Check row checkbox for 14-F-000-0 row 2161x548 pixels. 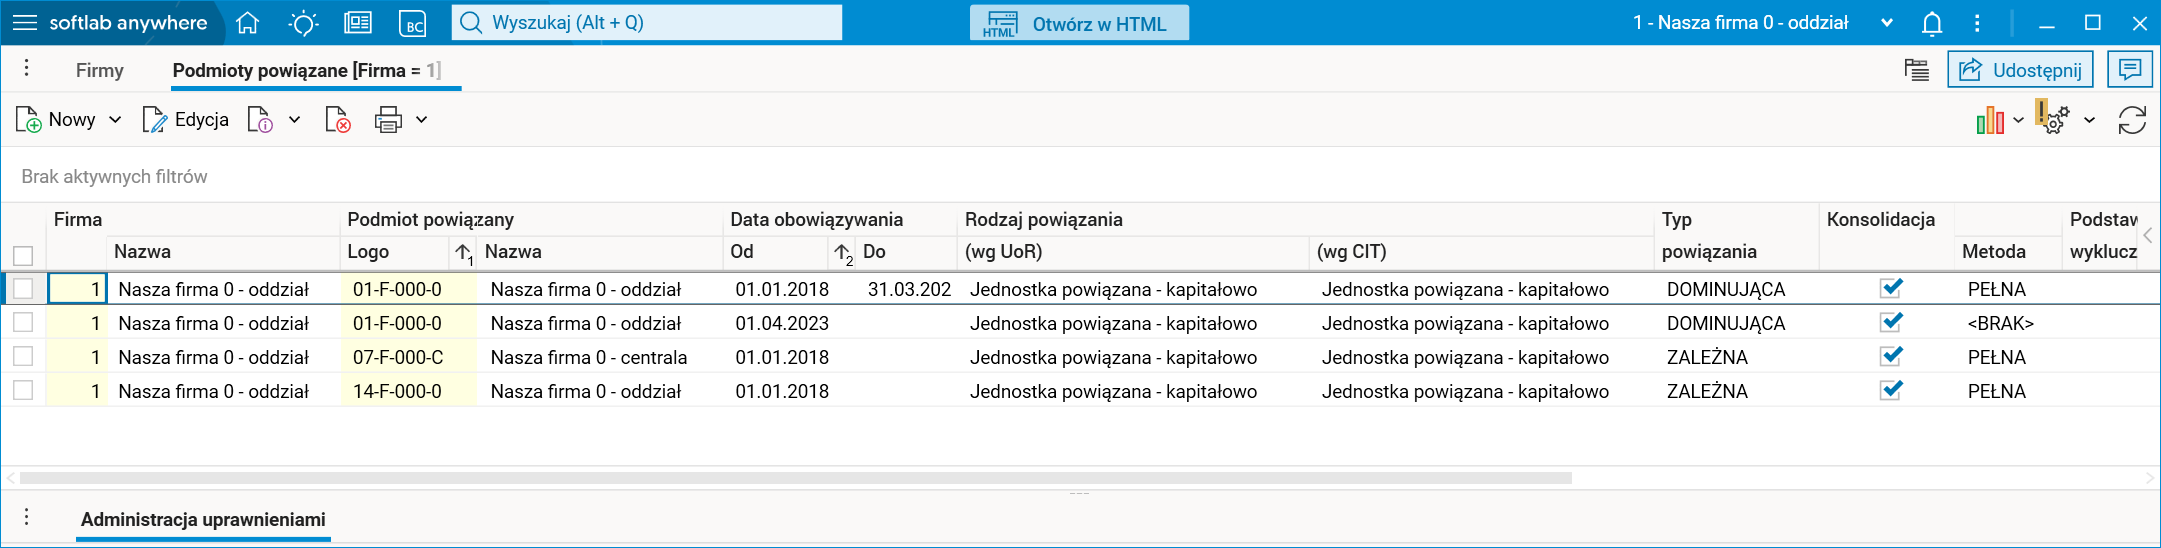click(x=23, y=390)
